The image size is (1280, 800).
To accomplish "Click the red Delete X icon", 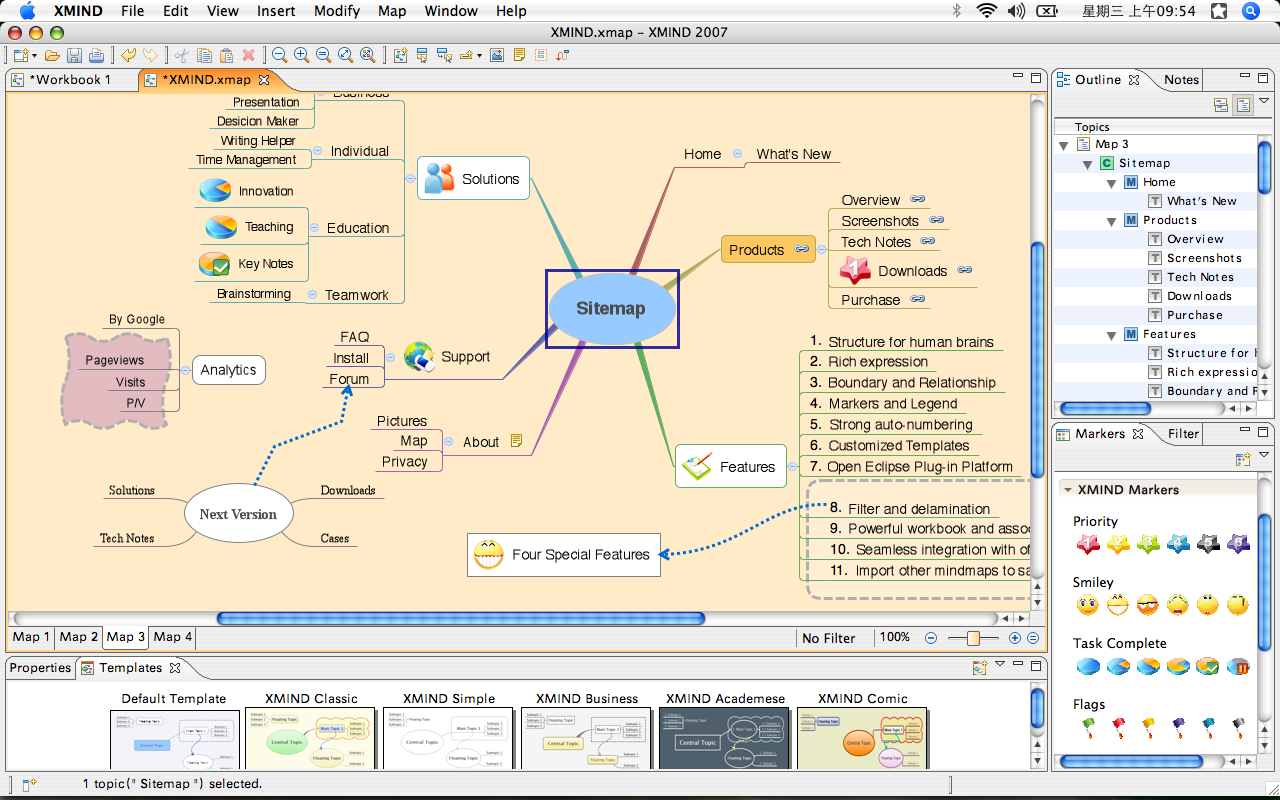I will (x=248, y=56).
